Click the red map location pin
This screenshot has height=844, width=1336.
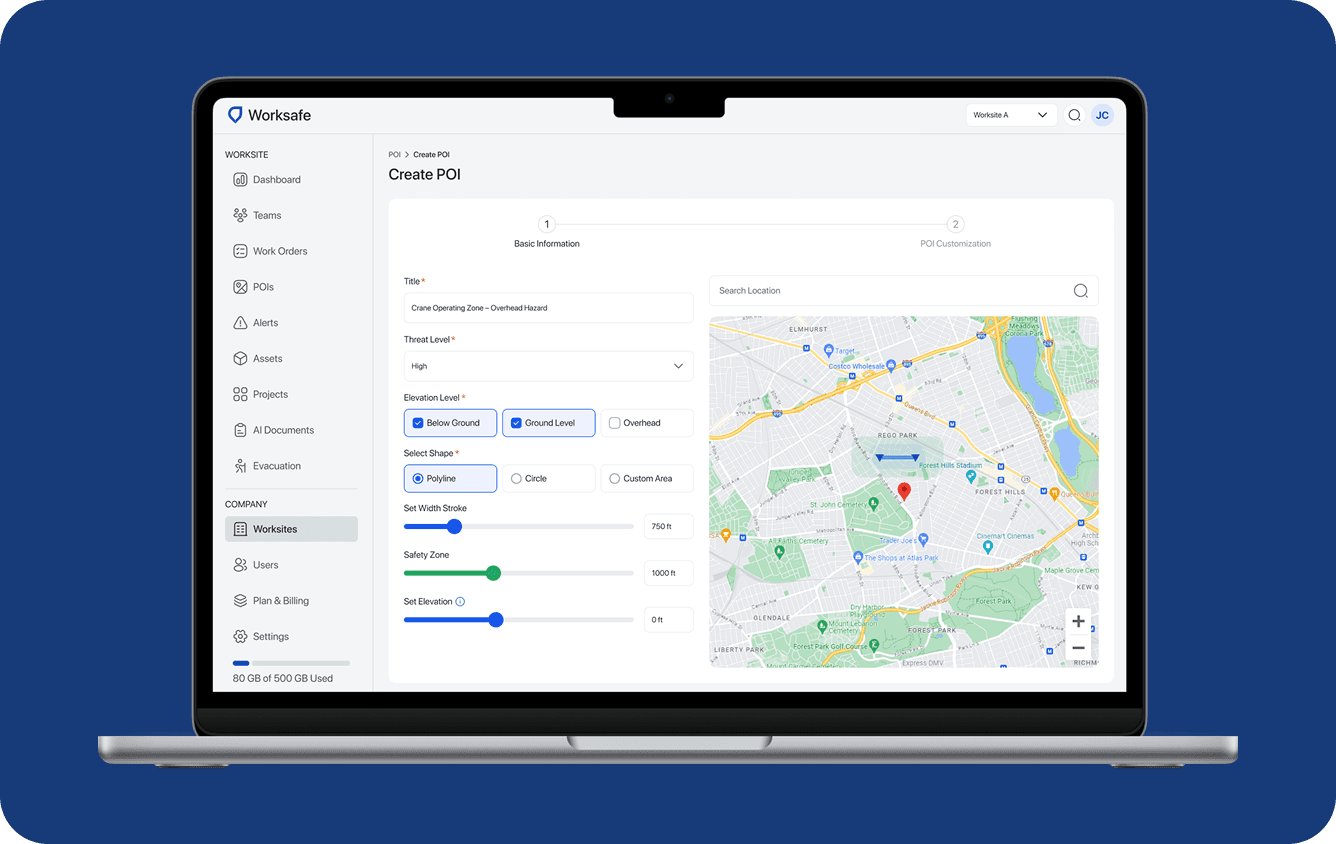[x=904, y=491]
